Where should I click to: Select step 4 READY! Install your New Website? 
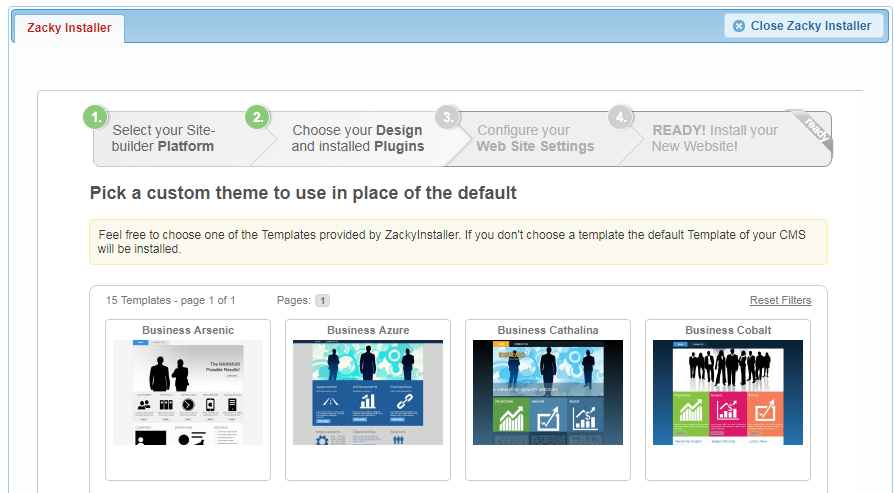[714, 138]
